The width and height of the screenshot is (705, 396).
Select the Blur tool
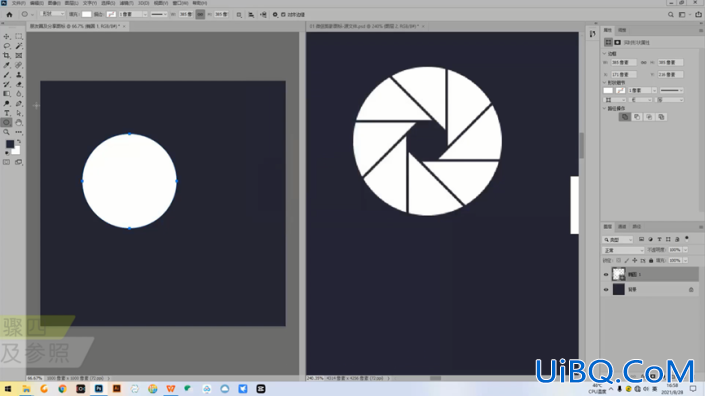pos(18,94)
